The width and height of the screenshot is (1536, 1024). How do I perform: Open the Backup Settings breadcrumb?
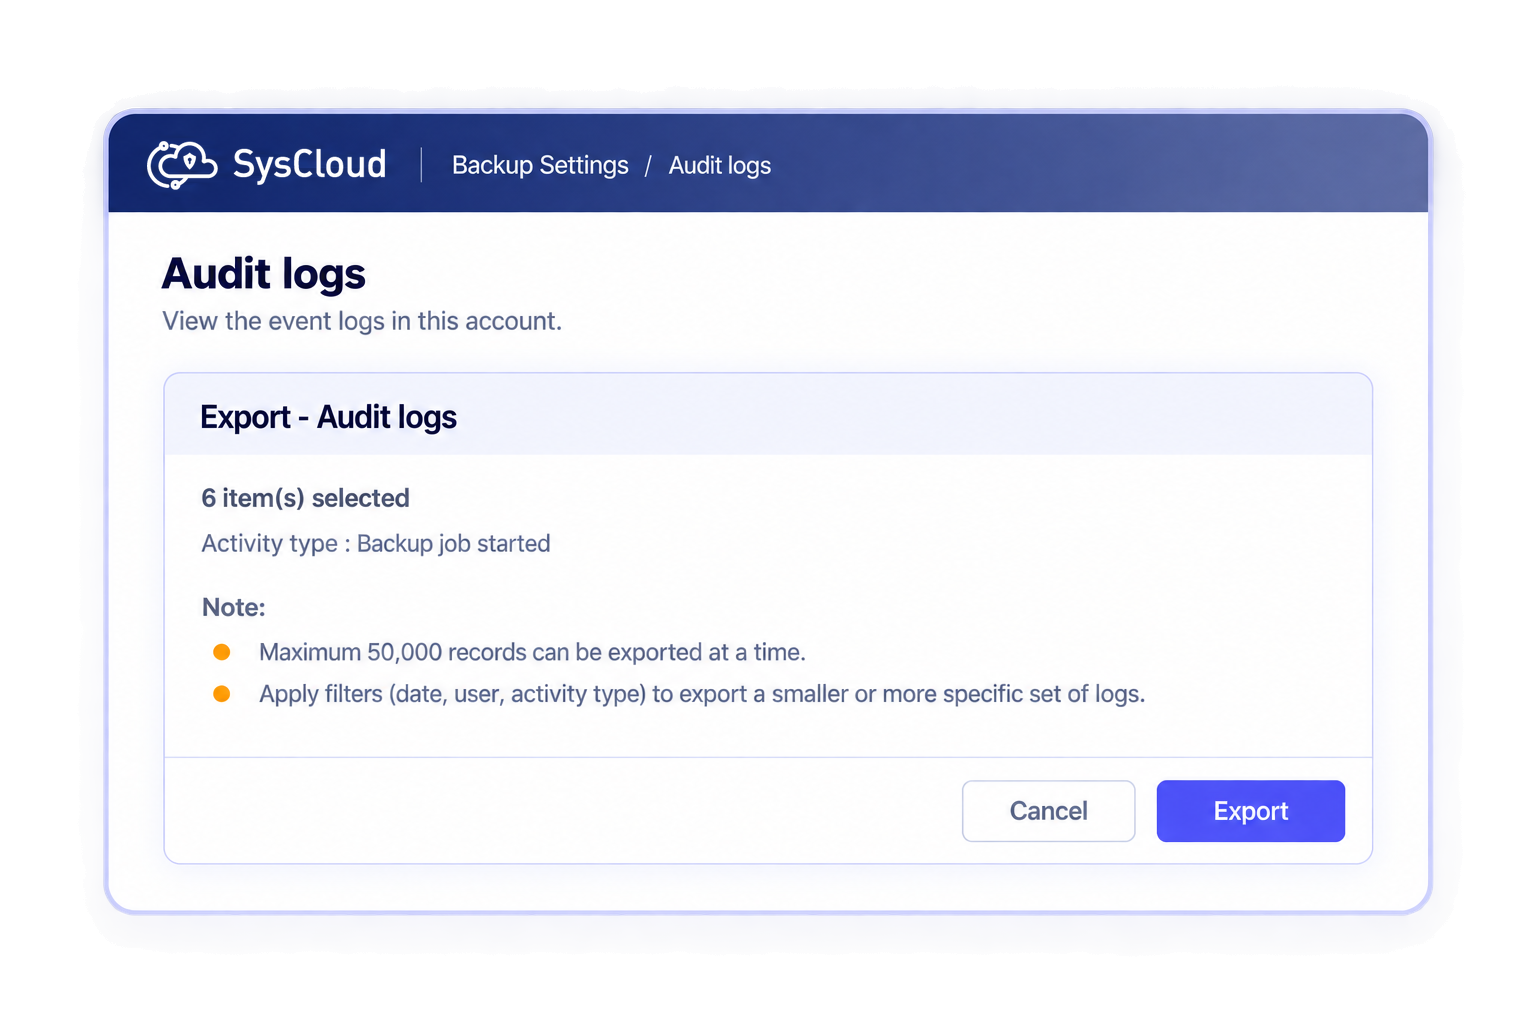tap(540, 165)
